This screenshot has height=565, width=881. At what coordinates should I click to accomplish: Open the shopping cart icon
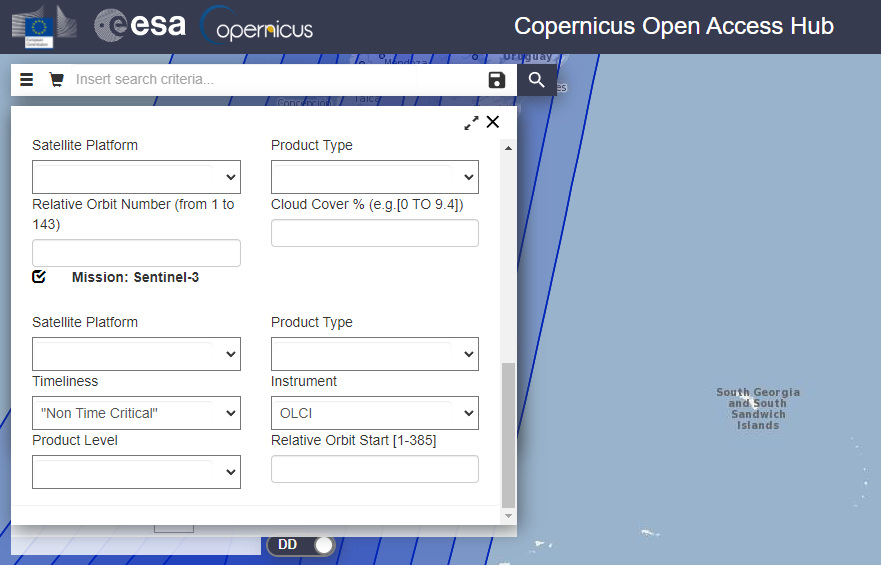(56, 79)
